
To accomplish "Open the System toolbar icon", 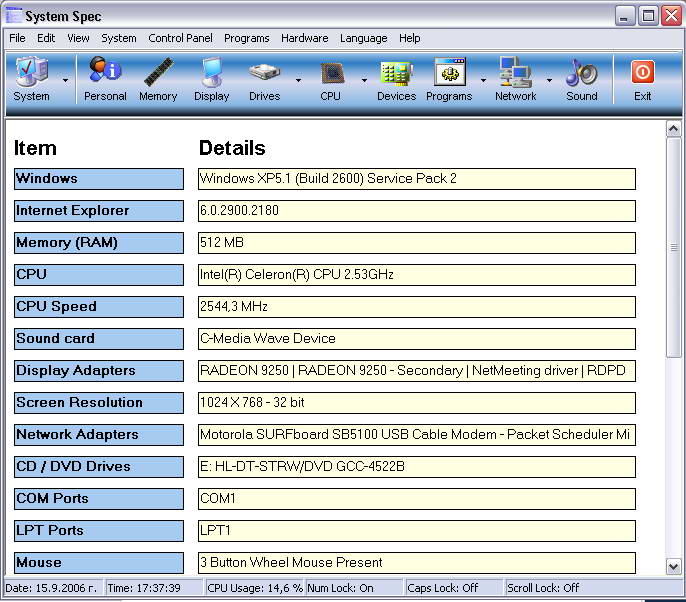I will (31, 79).
